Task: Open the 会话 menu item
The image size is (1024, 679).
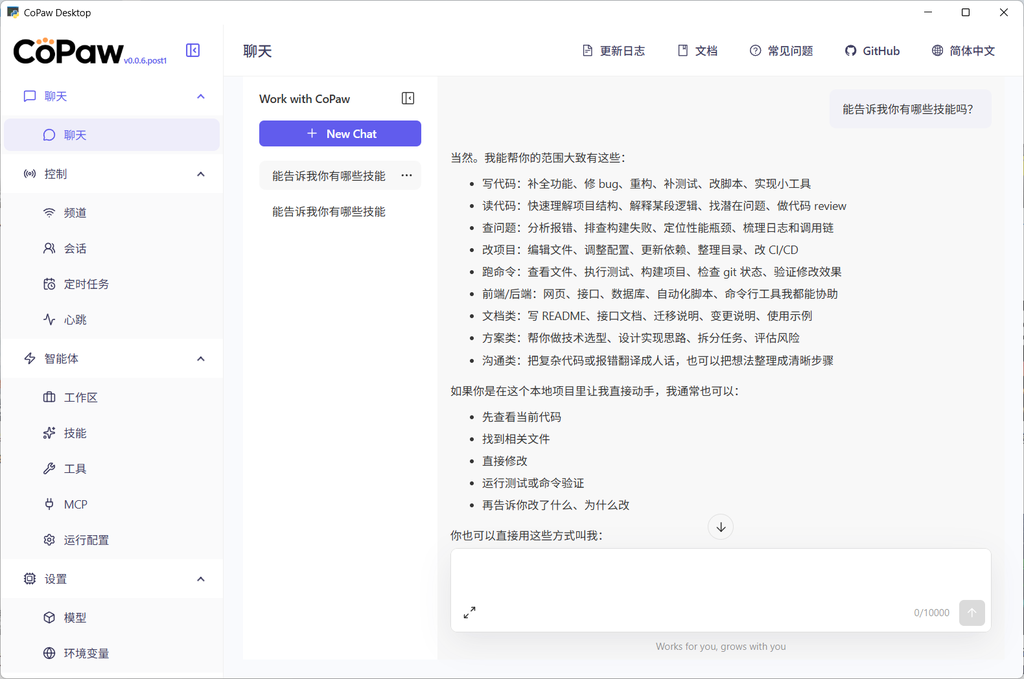Action: tap(112, 248)
